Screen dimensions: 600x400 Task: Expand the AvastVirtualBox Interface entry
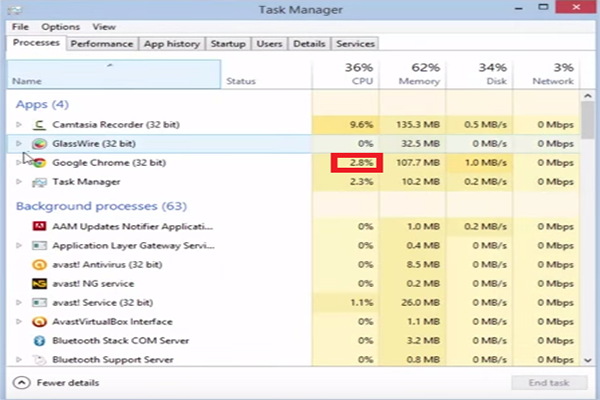18,322
